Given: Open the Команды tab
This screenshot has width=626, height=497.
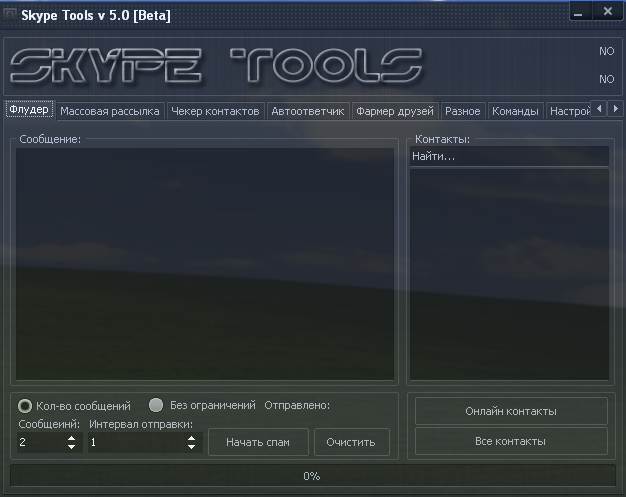Looking at the screenshot, I should (515, 111).
